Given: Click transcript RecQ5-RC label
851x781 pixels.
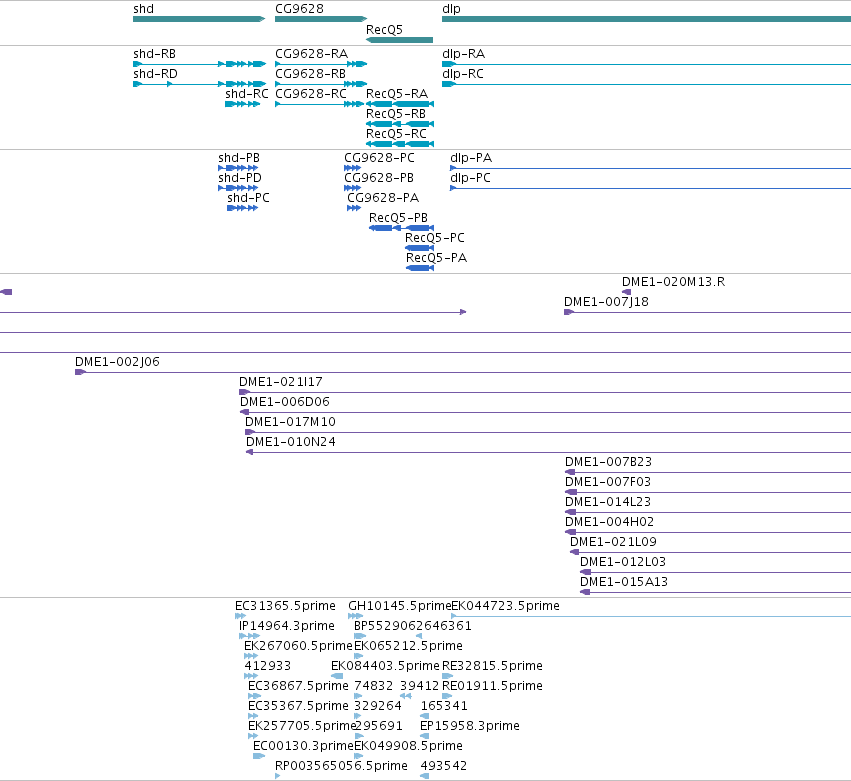Looking at the screenshot, I should pos(397,135).
